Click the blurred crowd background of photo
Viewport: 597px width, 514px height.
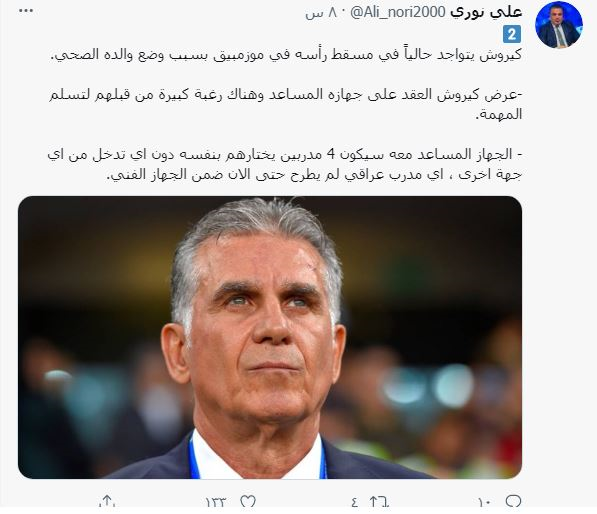point(438,381)
